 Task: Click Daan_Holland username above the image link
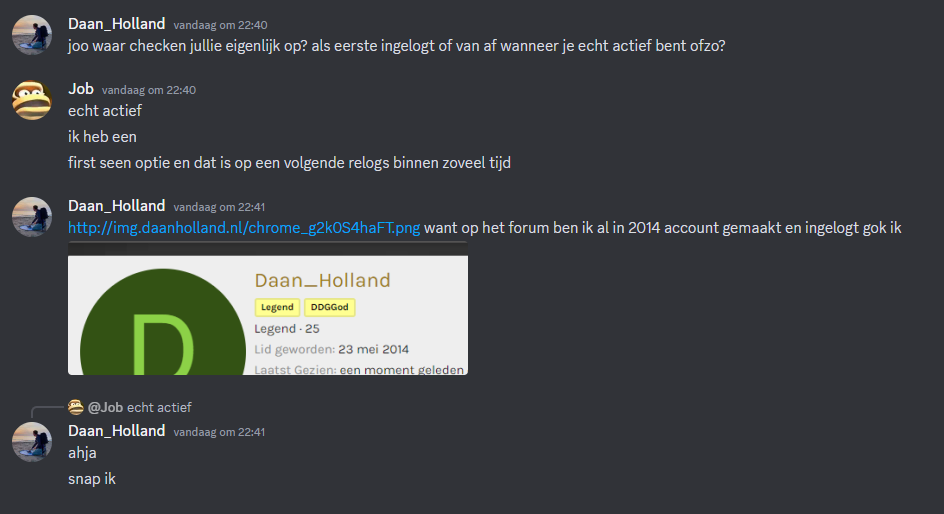coord(117,206)
